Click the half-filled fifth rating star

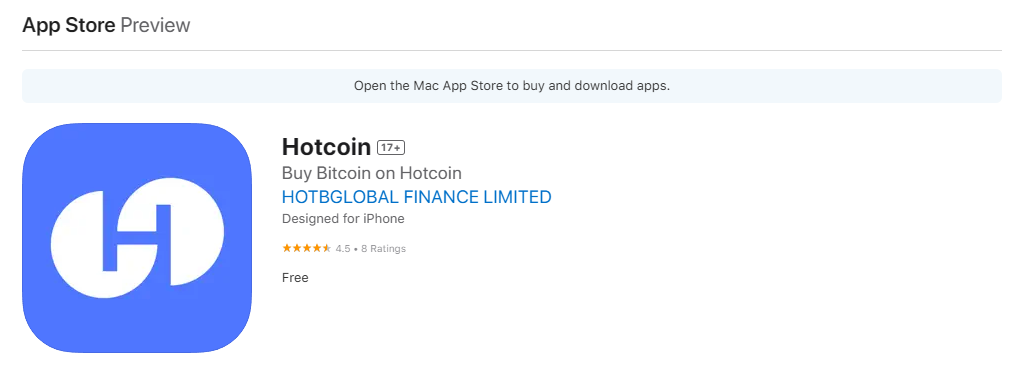(327, 249)
